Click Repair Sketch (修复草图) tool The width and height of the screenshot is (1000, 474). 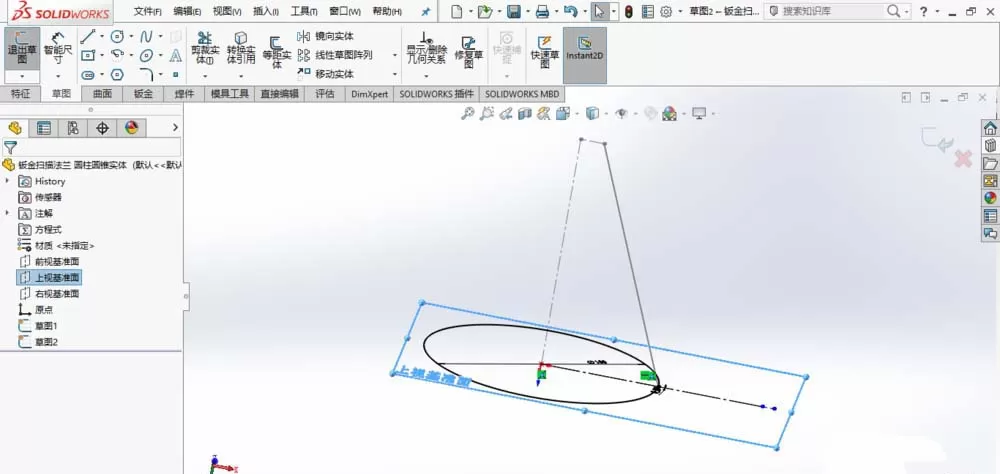tap(469, 52)
